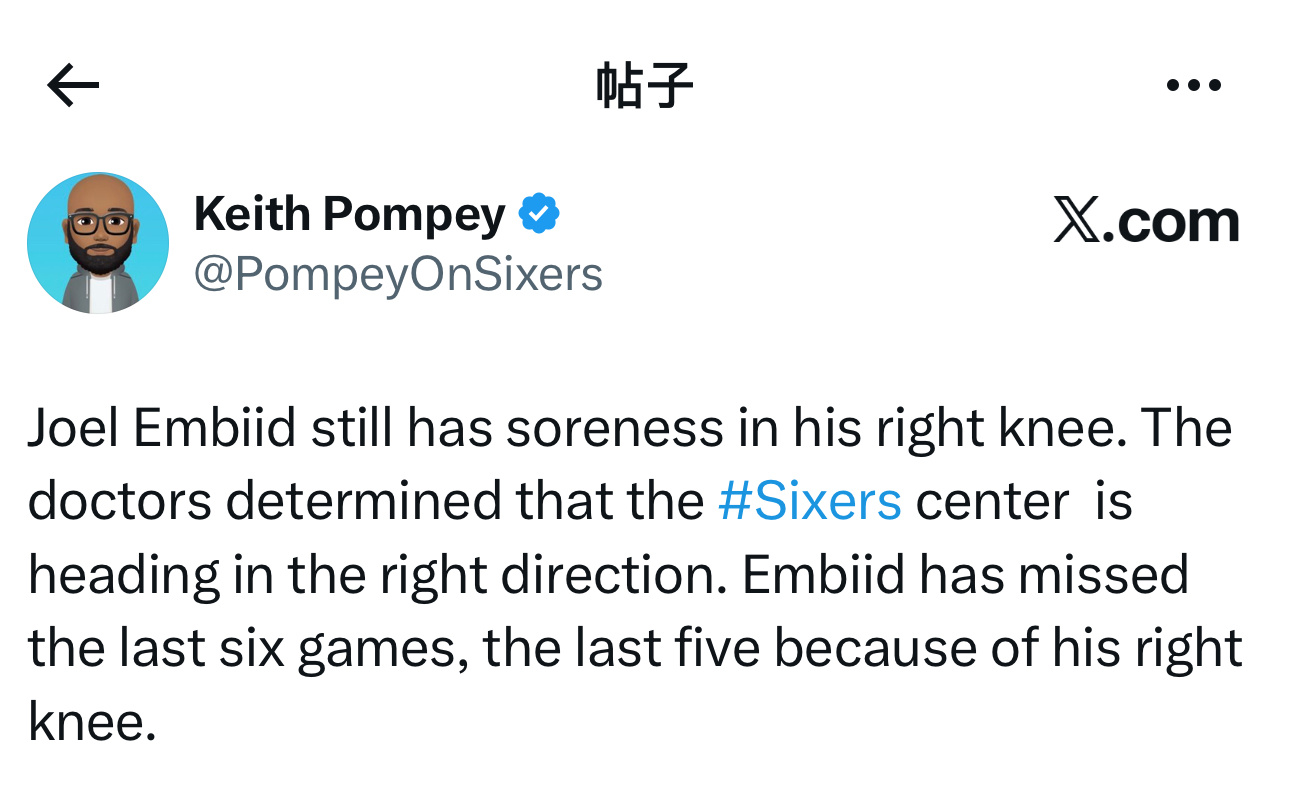This screenshot has width=1290, height=808.
Task: Click the header bar area
Action: (x=644, y=84)
